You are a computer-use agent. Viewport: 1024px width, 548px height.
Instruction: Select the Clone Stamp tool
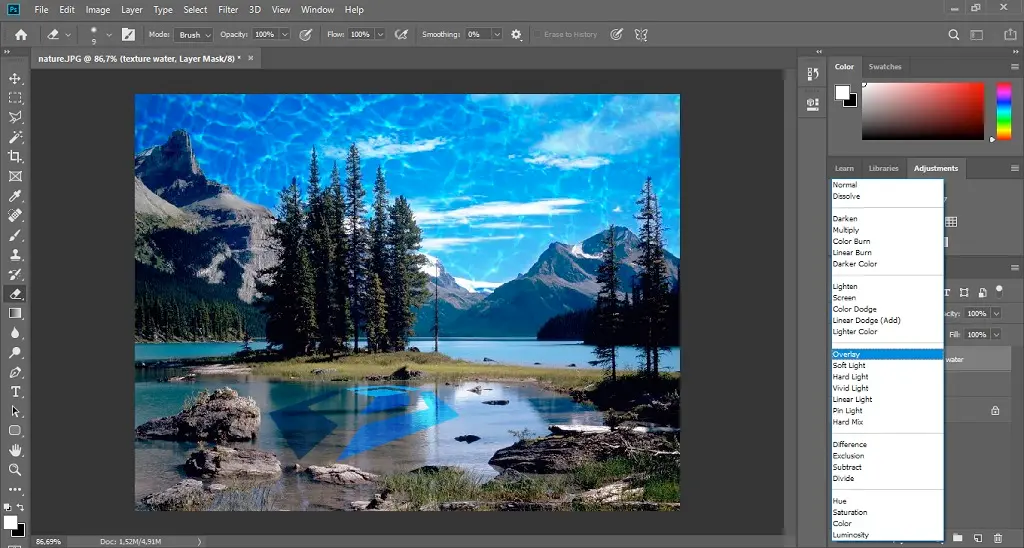point(15,255)
